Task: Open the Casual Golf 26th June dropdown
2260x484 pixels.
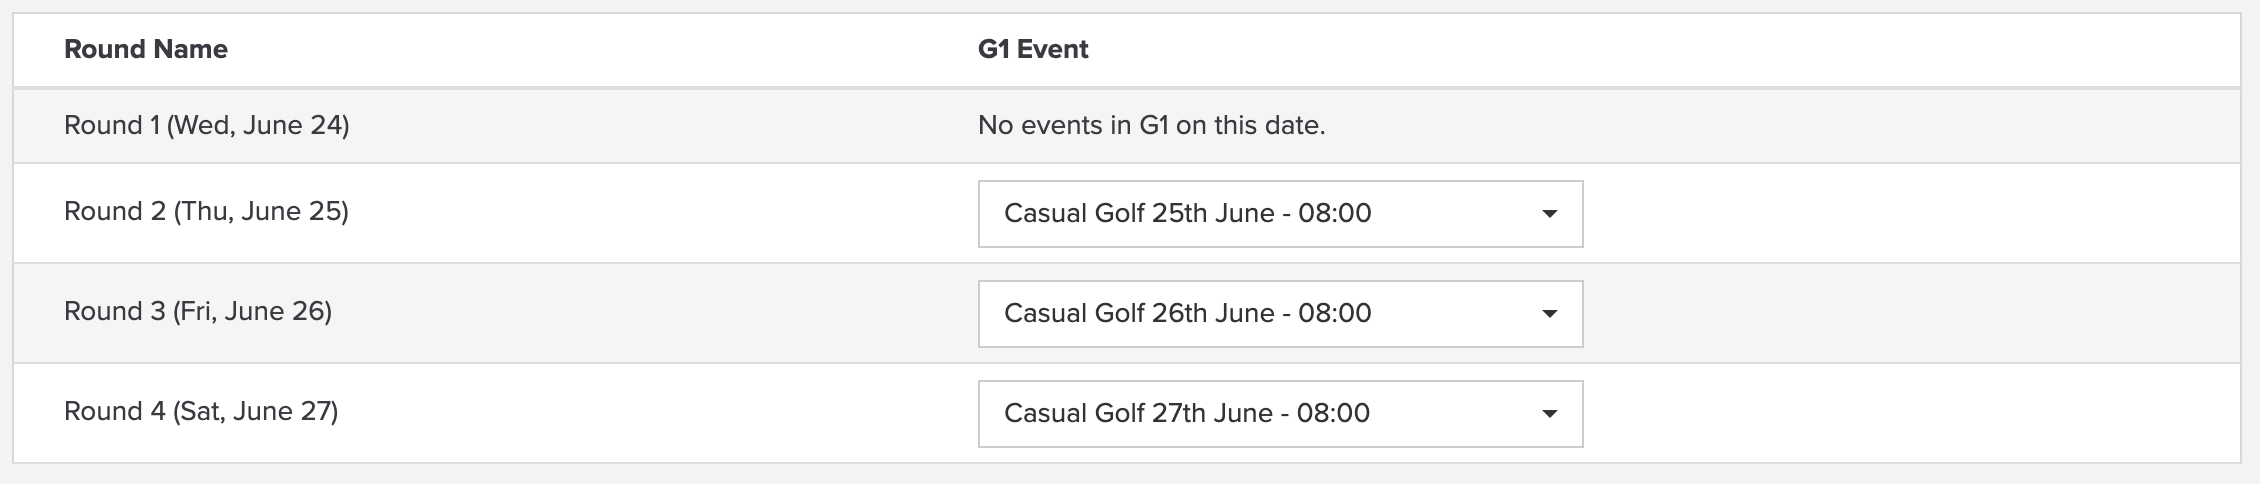Action: (1280, 313)
